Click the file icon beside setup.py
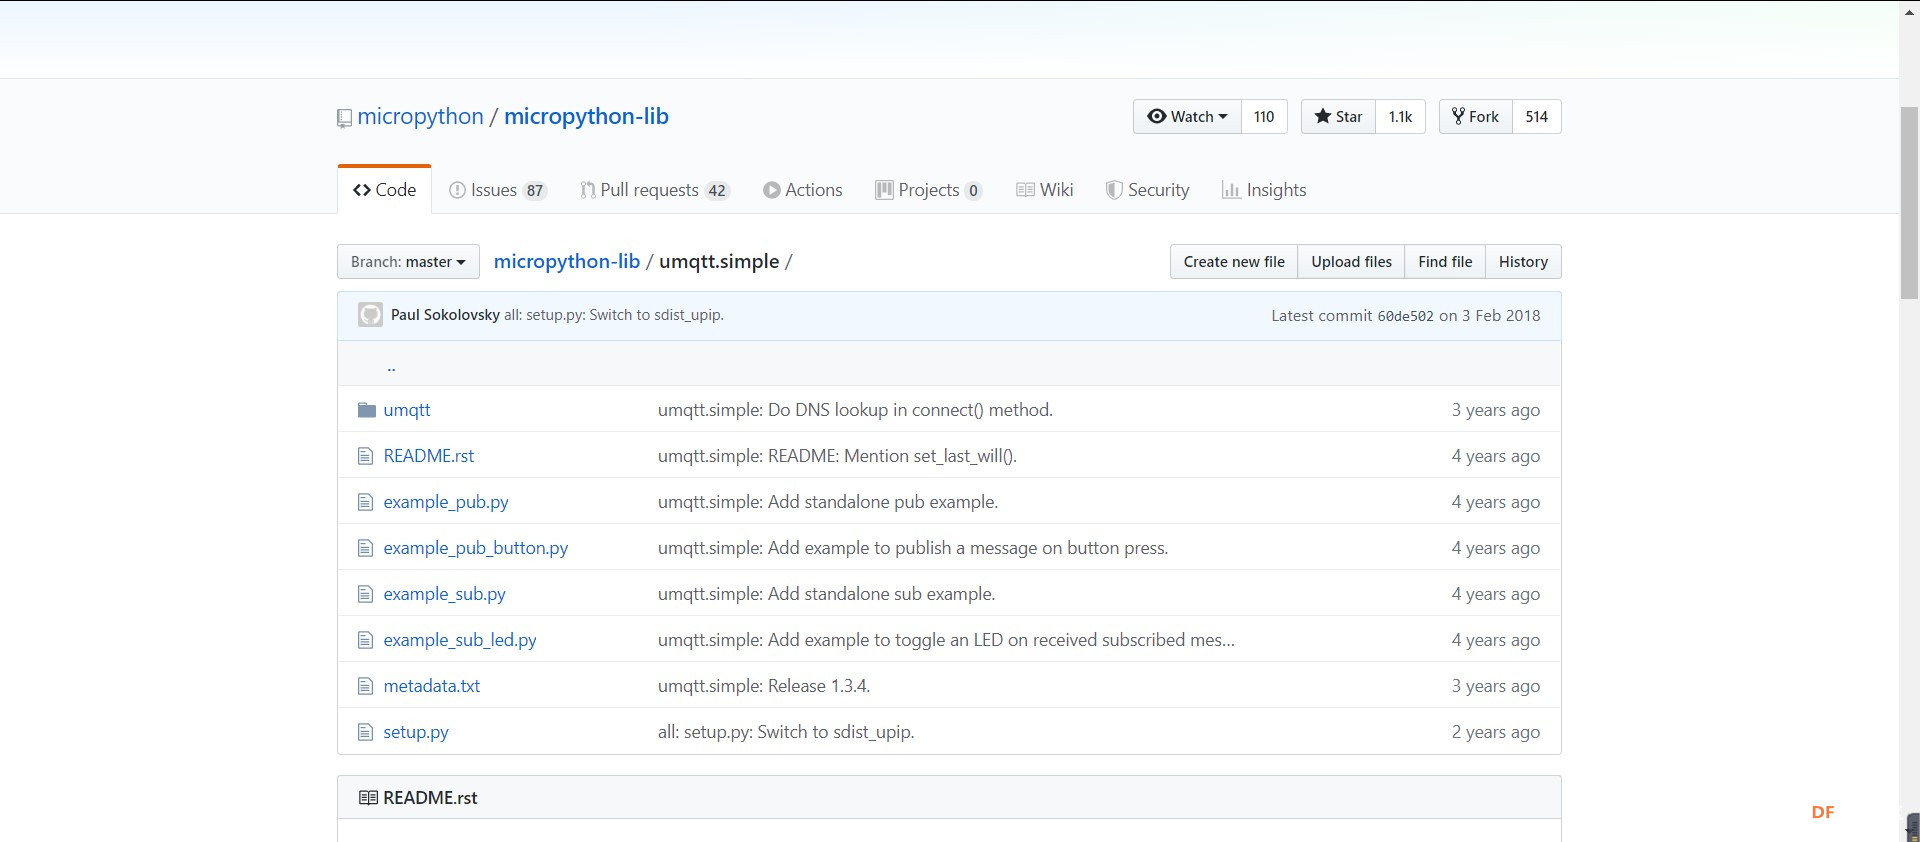 365,732
